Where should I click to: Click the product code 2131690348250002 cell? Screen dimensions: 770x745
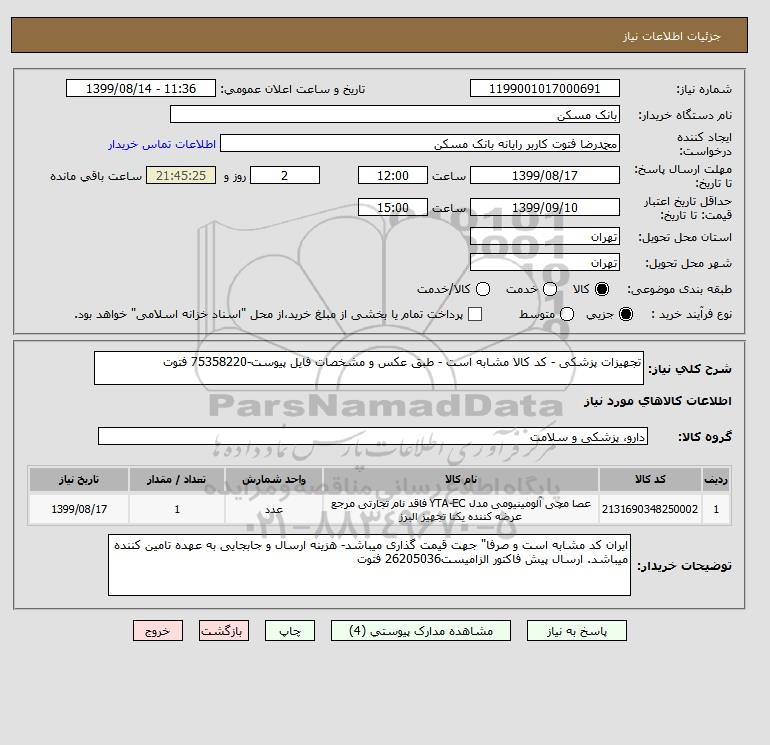(x=650, y=509)
